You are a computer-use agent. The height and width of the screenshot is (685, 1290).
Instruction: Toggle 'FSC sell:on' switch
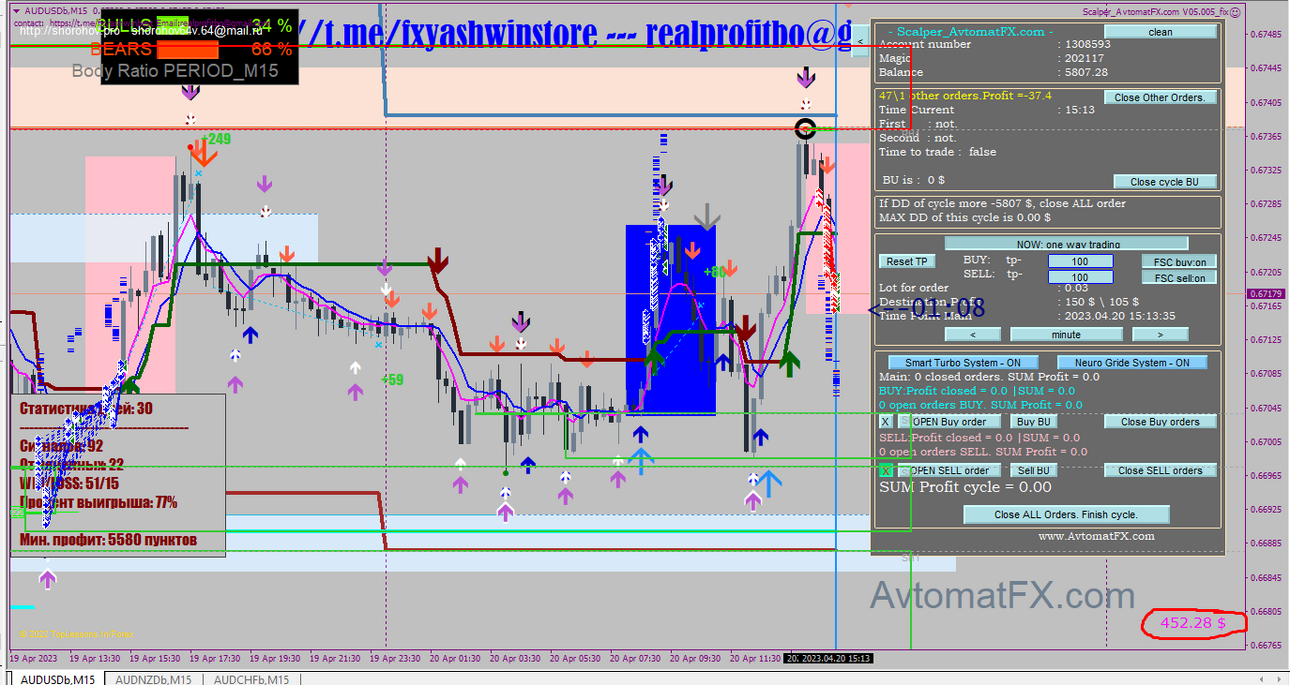1179,278
